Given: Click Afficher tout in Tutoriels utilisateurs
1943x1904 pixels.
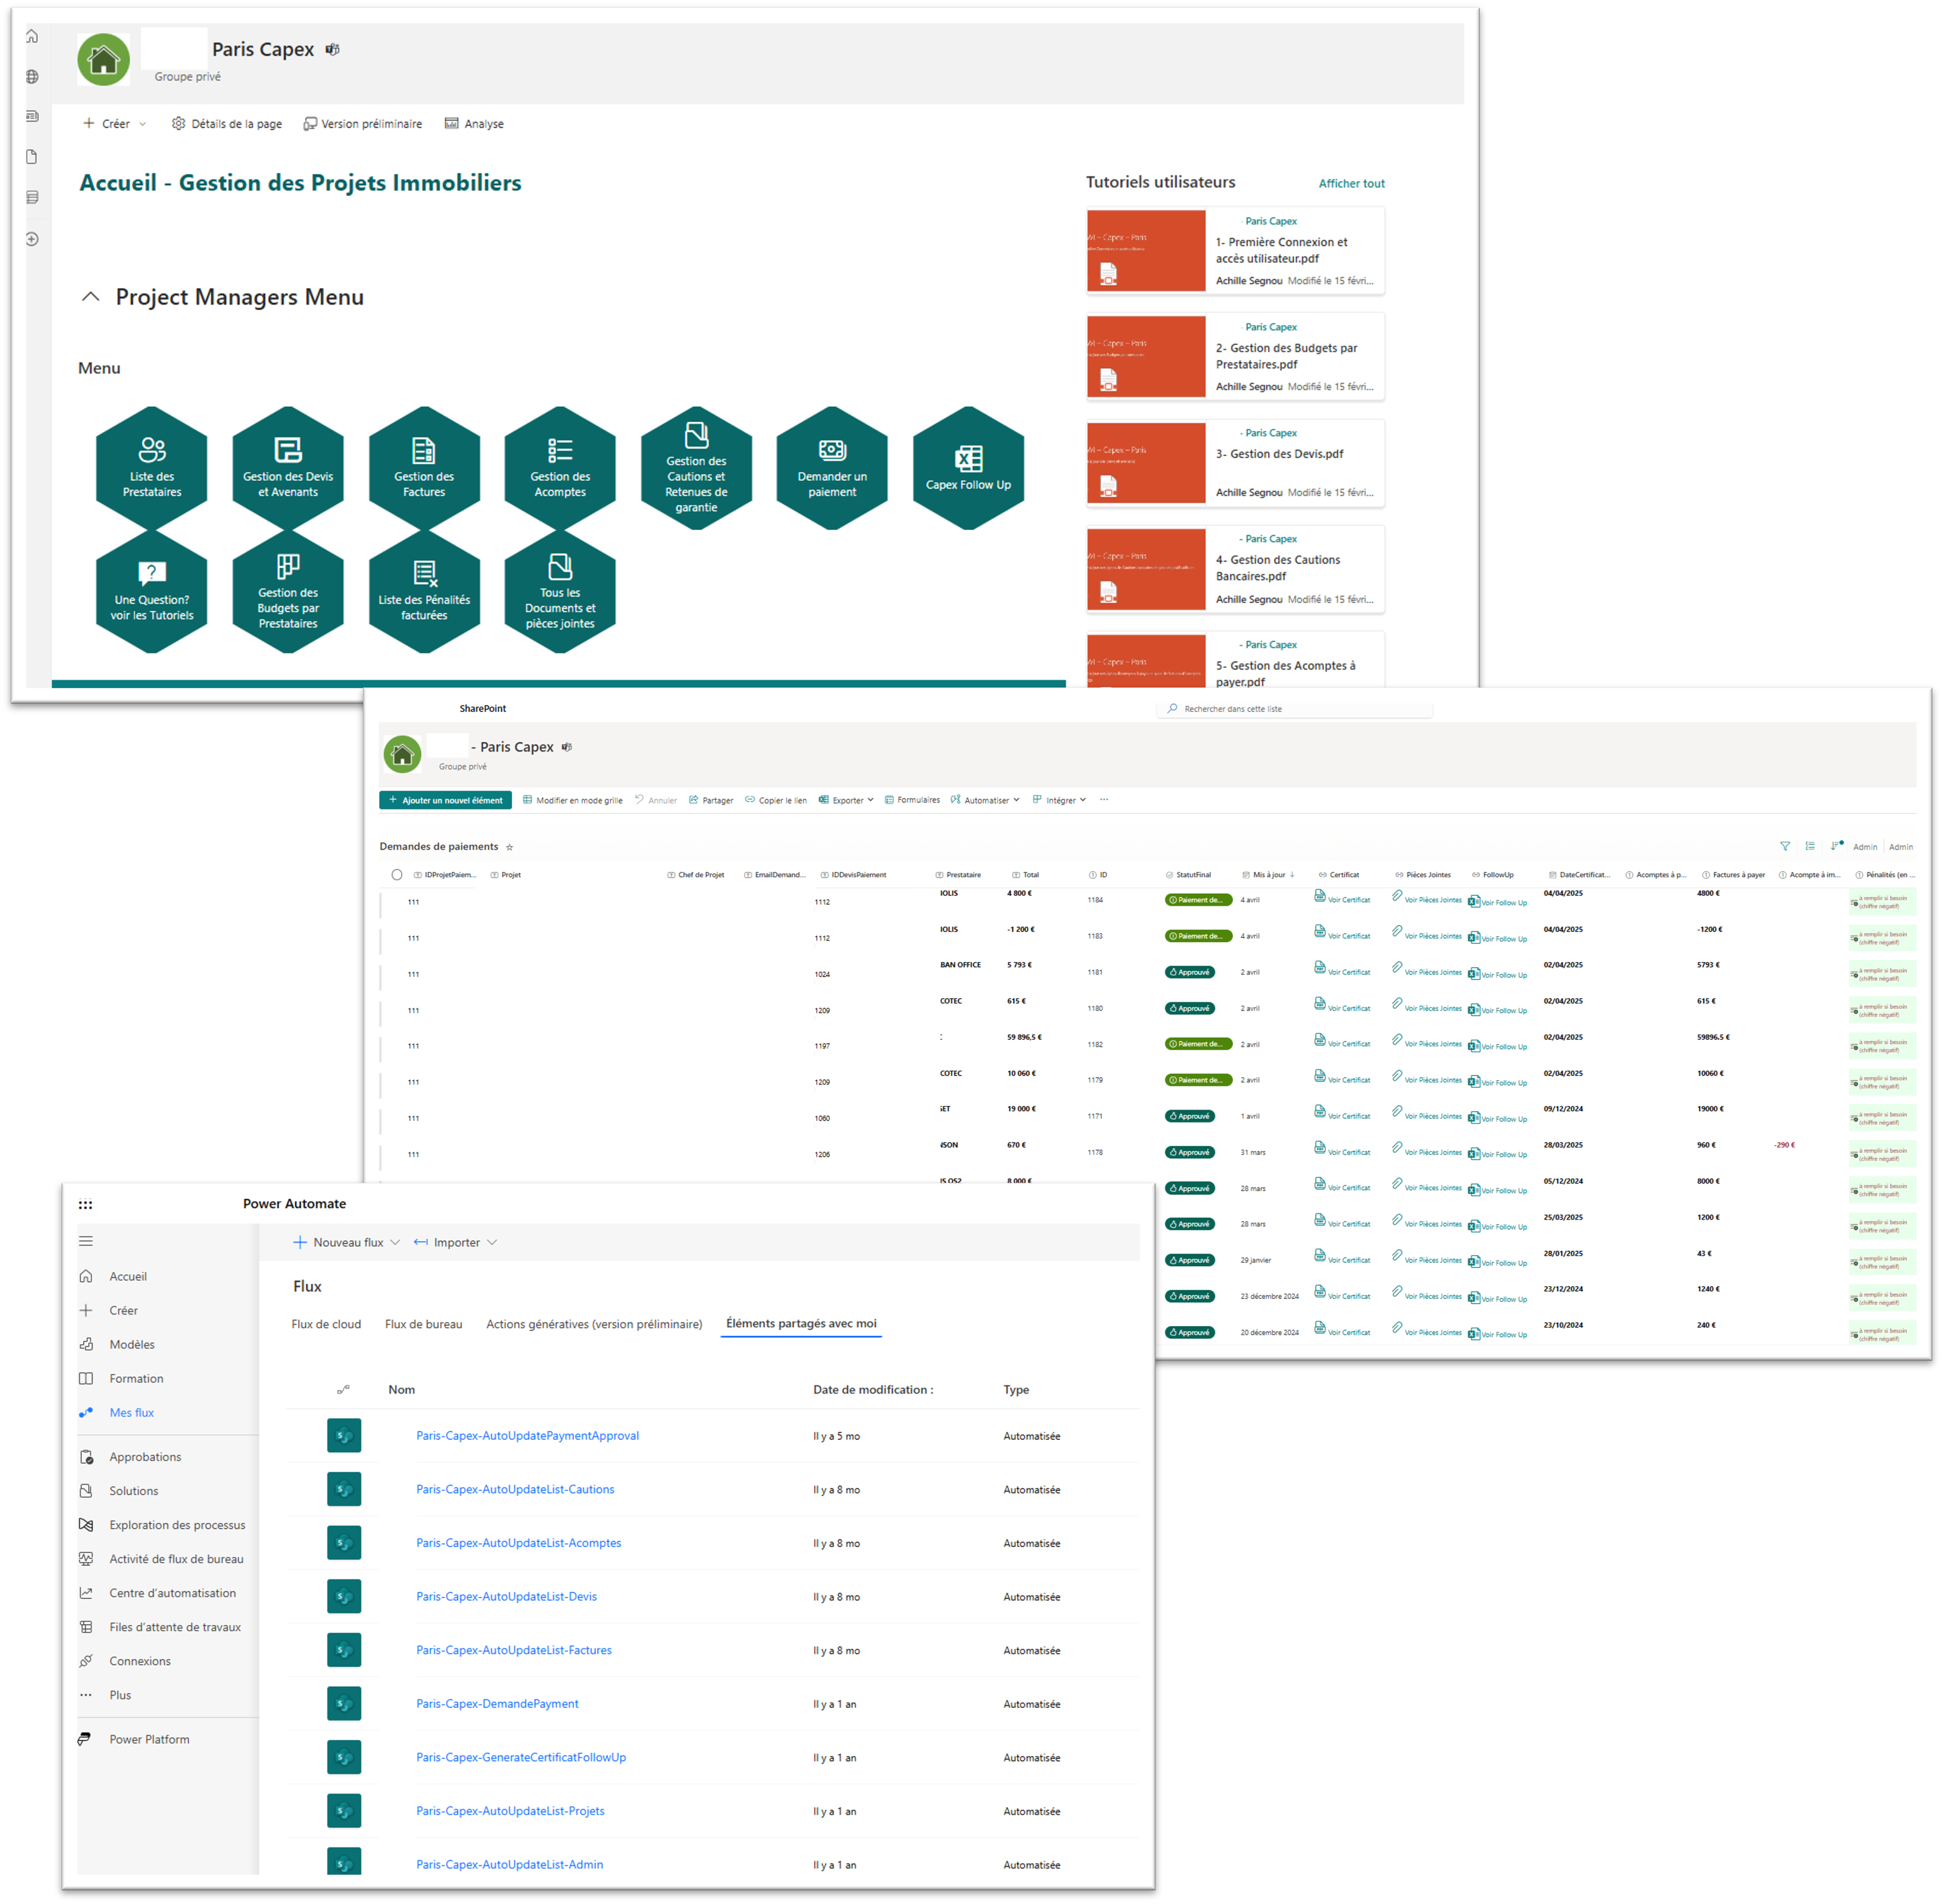Looking at the screenshot, I should [x=1351, y=183].
